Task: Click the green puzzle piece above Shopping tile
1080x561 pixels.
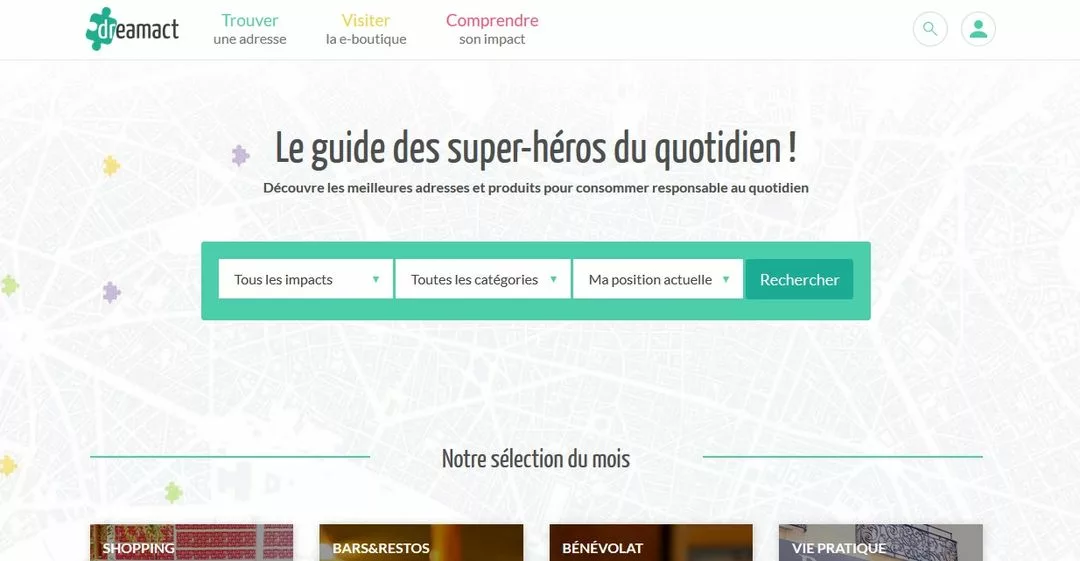Action: [173, 491]
